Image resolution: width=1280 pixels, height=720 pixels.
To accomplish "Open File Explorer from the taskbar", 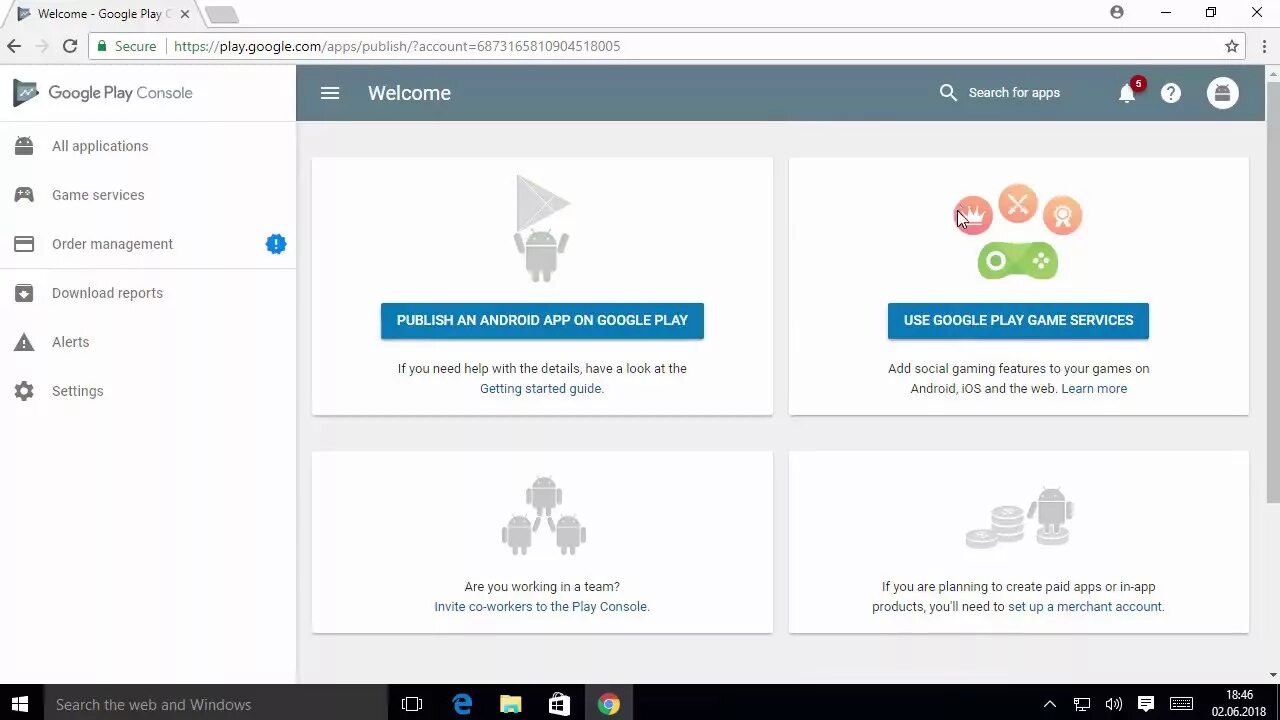I will point(511,704).
